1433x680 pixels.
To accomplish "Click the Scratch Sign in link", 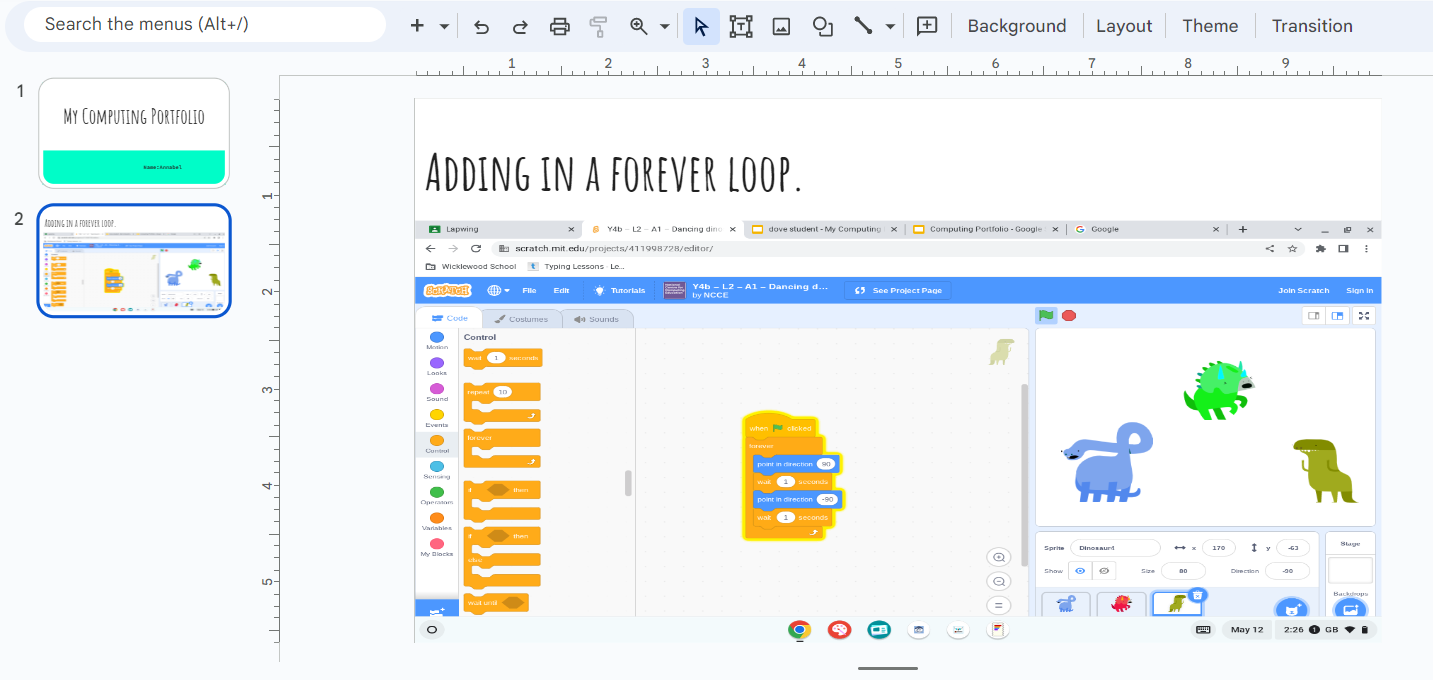I will click(1359, 291).
